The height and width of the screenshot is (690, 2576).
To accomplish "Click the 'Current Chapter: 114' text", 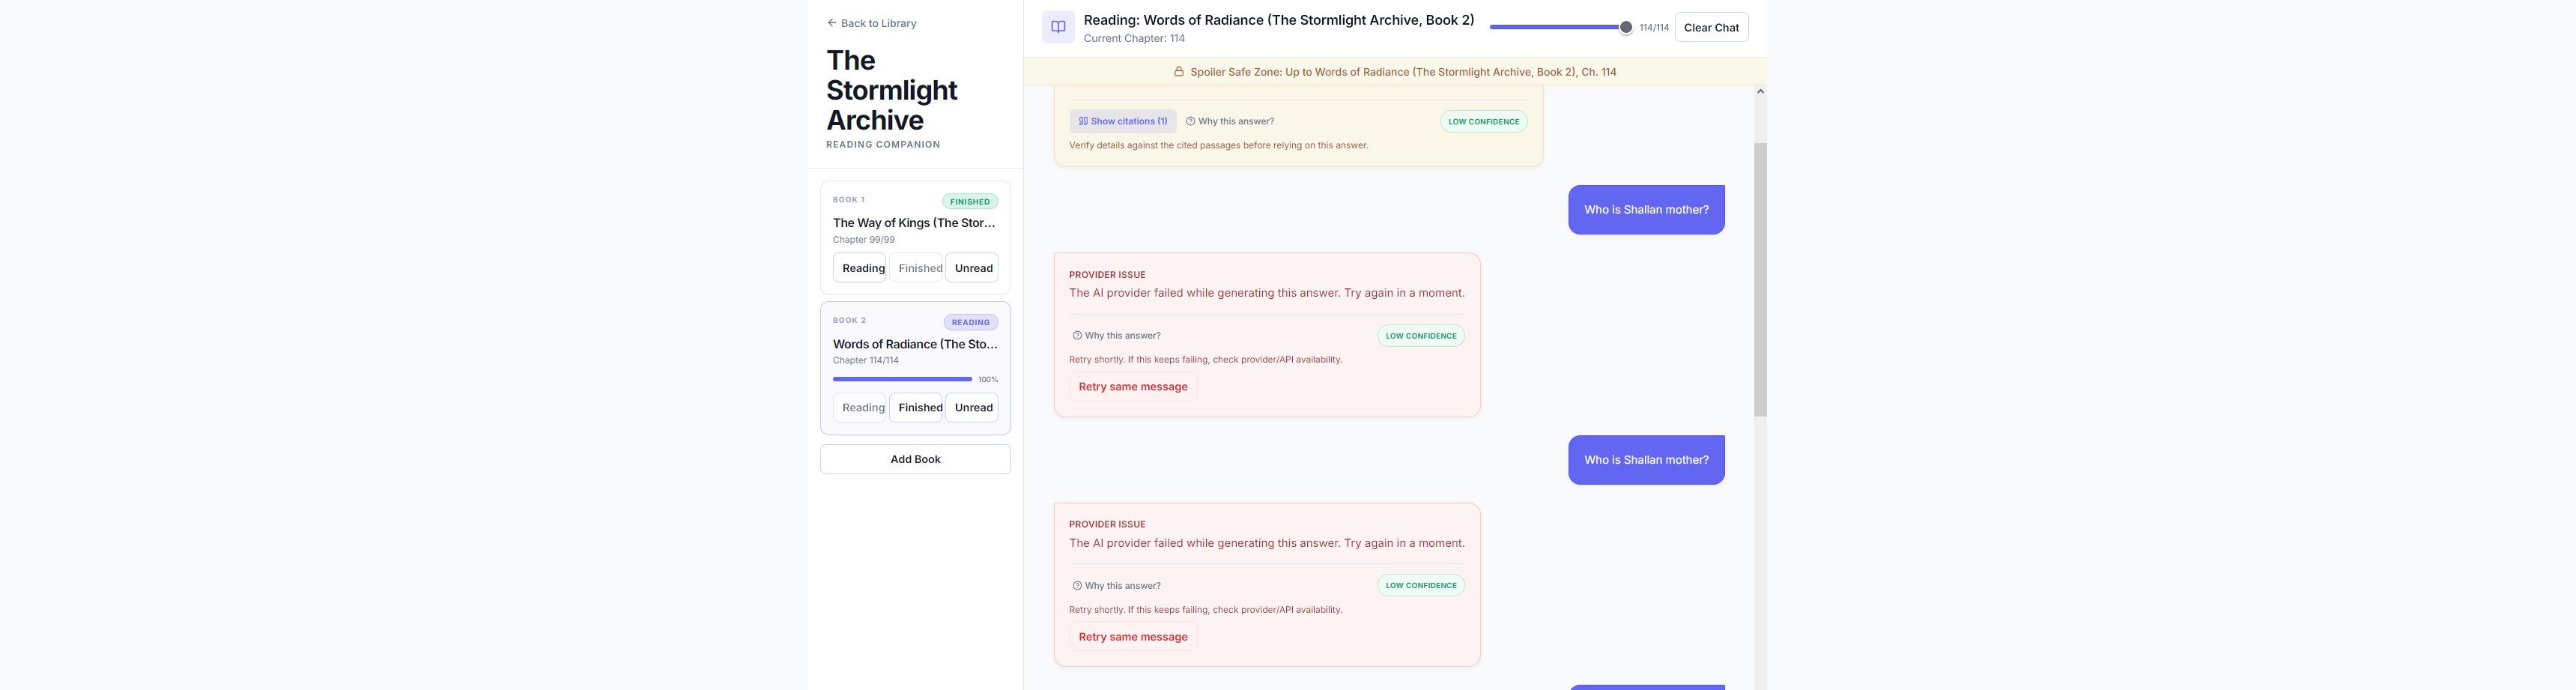I will pyautogui.click(x=1134, y=39).
